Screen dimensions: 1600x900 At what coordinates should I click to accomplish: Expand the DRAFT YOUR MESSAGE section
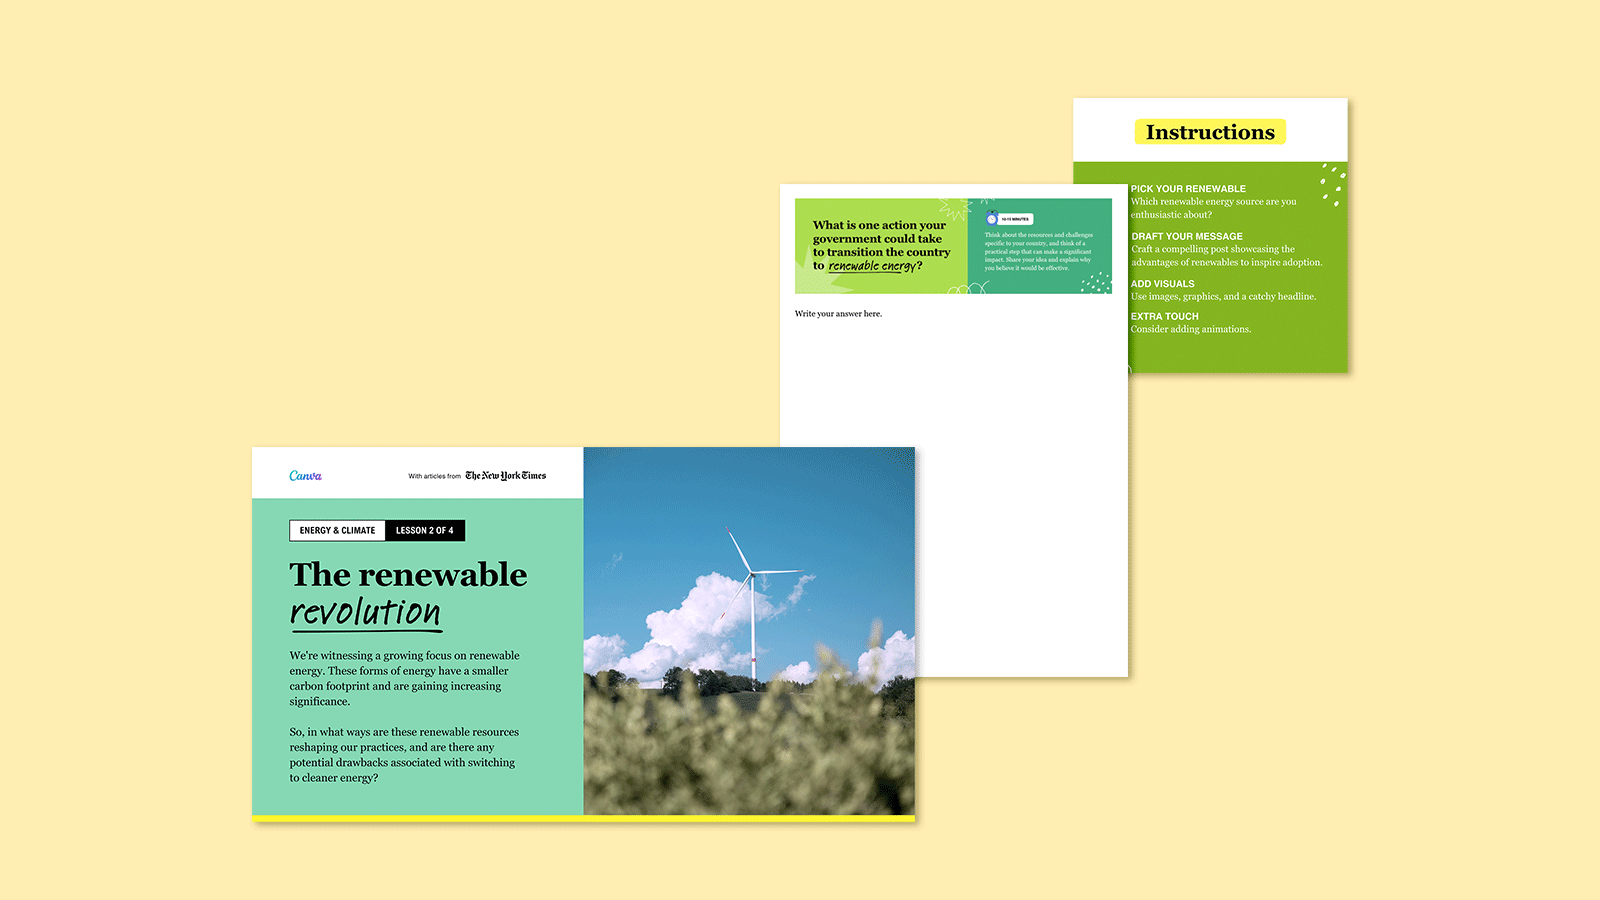[x=1187, y=236]
